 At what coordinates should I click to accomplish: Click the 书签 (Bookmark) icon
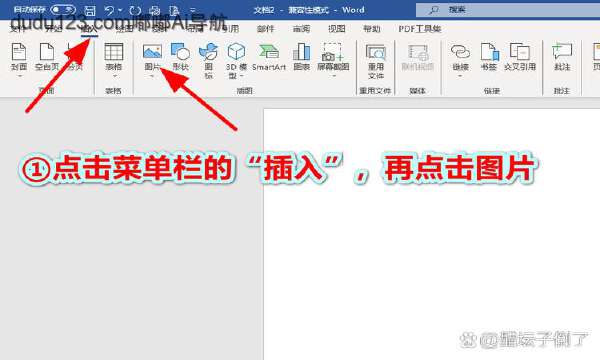point(489,57)
